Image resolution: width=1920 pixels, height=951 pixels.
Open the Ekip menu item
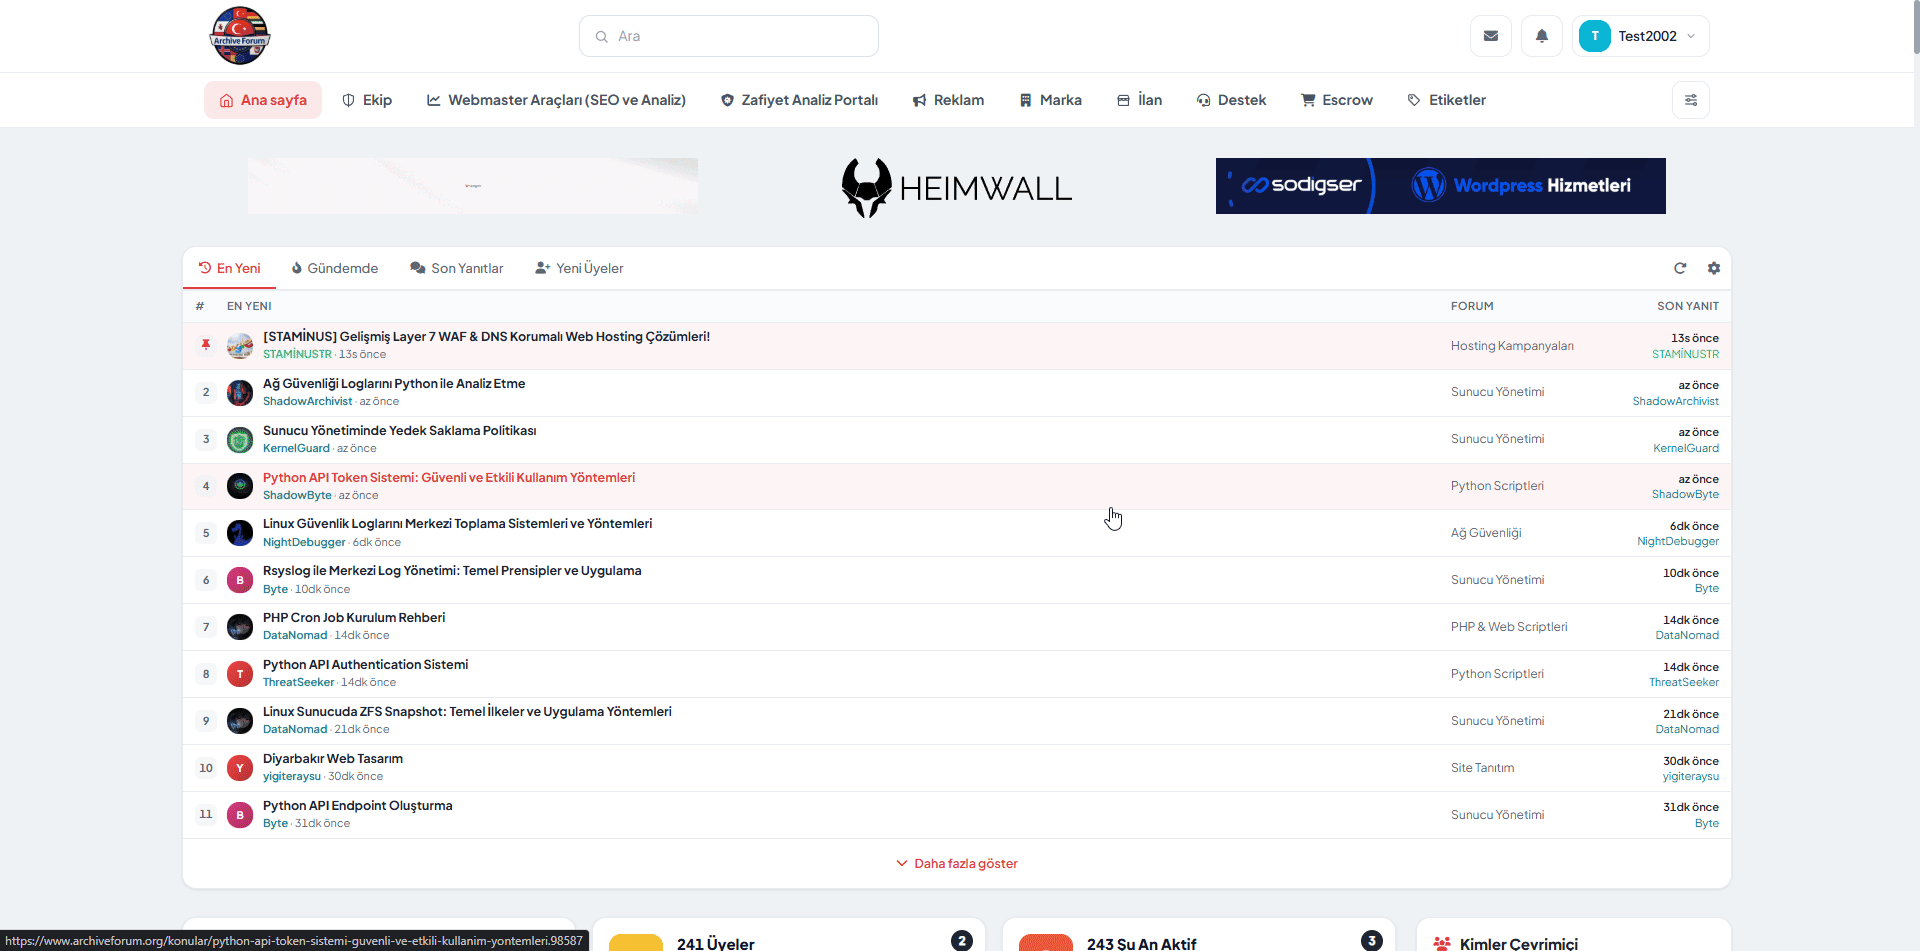367,100
